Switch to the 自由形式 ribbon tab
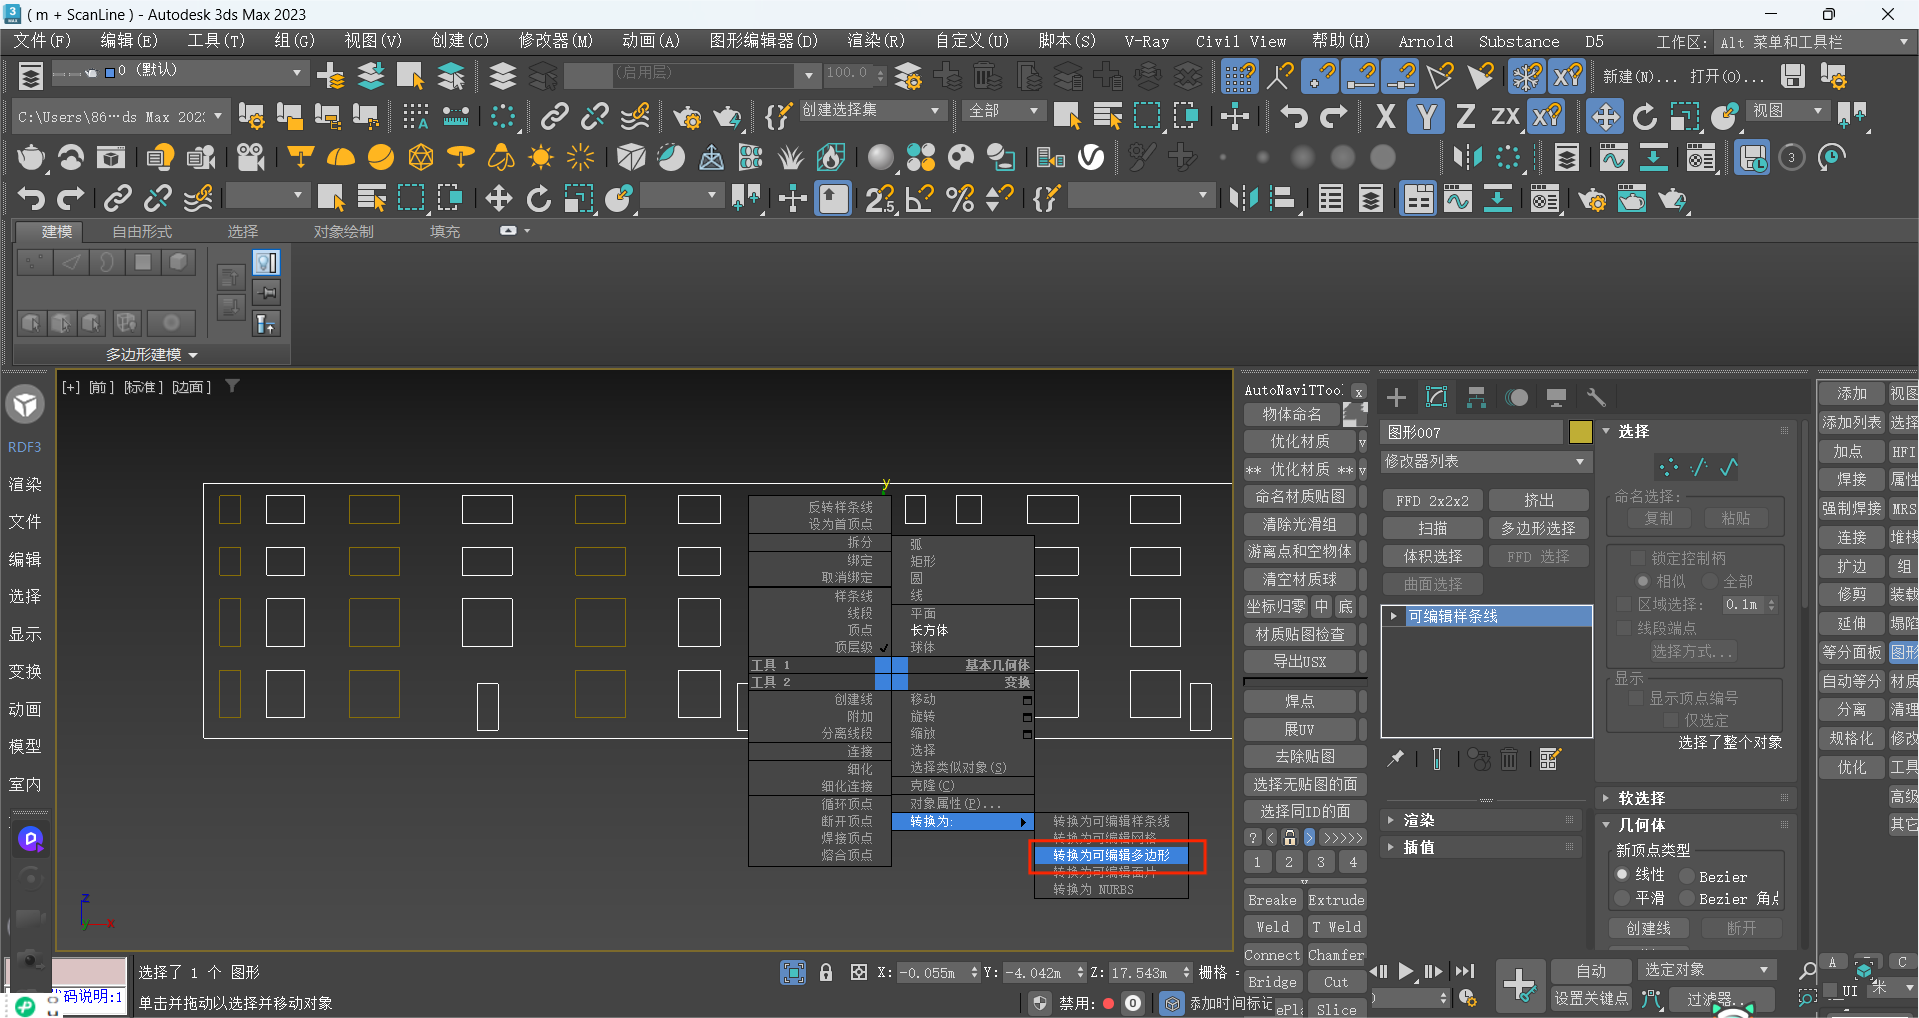 tap(142, 231)
